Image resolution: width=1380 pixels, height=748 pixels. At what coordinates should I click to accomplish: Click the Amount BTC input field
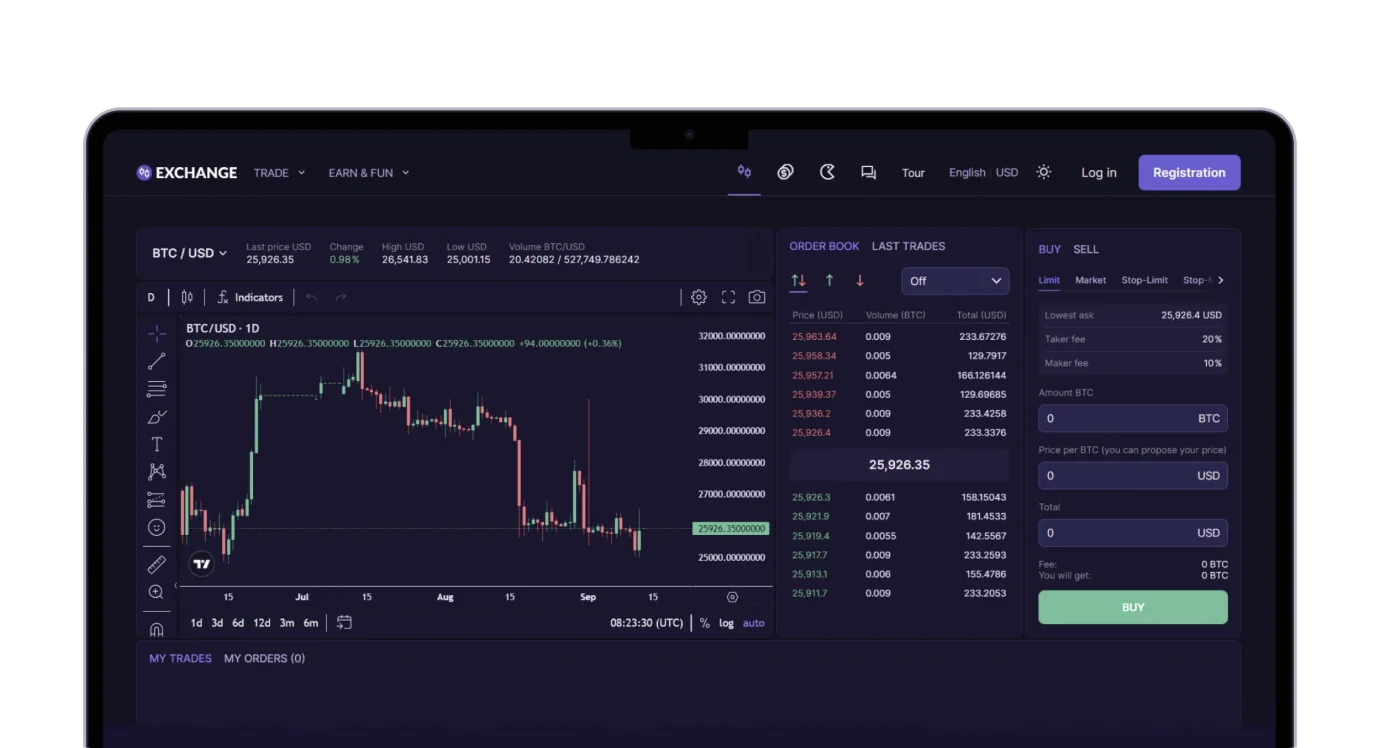pyautogui.click(x=1132, y=418)
